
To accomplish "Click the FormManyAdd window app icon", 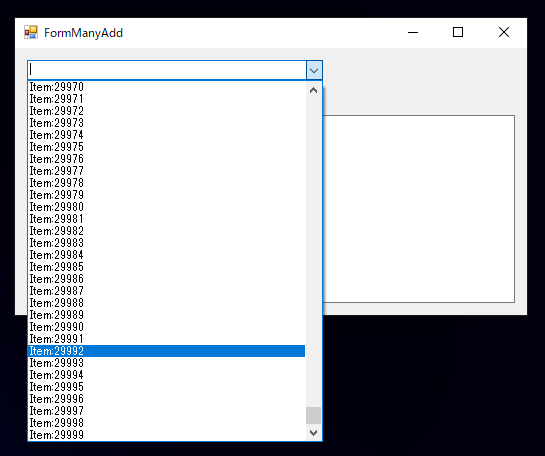I will click(x=31, y=32).
